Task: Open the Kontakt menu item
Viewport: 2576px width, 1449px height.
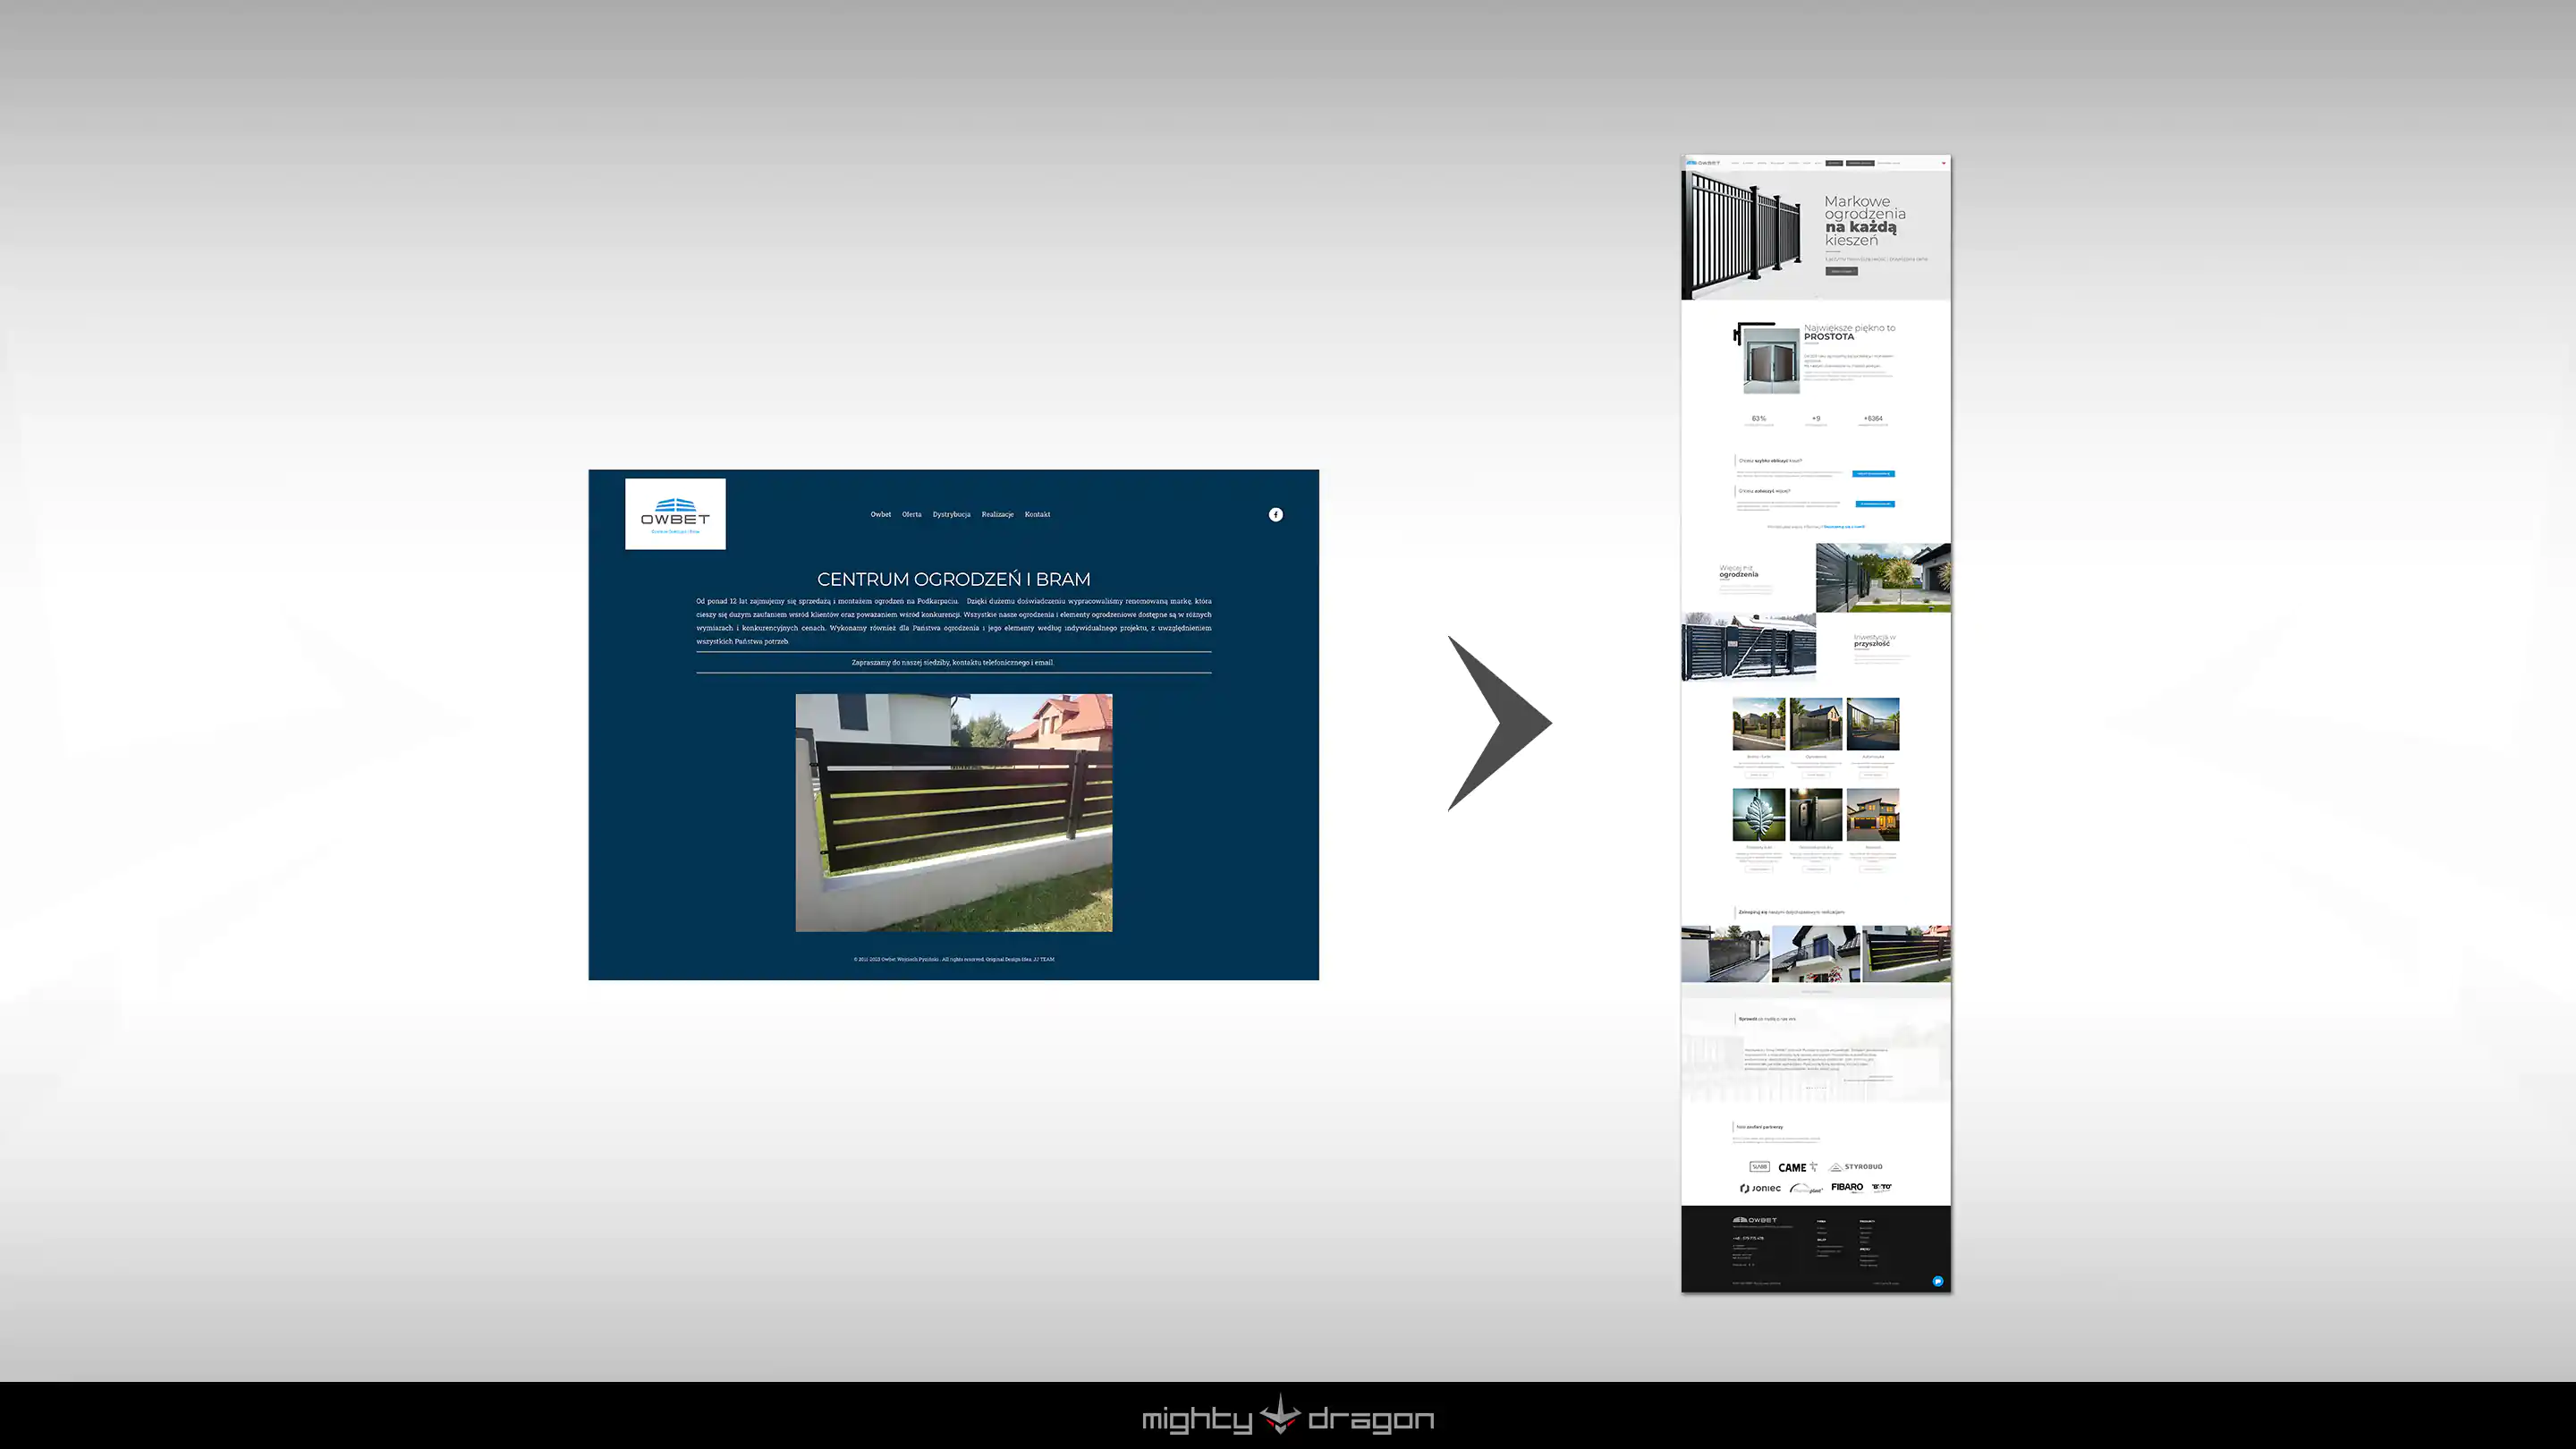Action: (x=1037, y=514)
